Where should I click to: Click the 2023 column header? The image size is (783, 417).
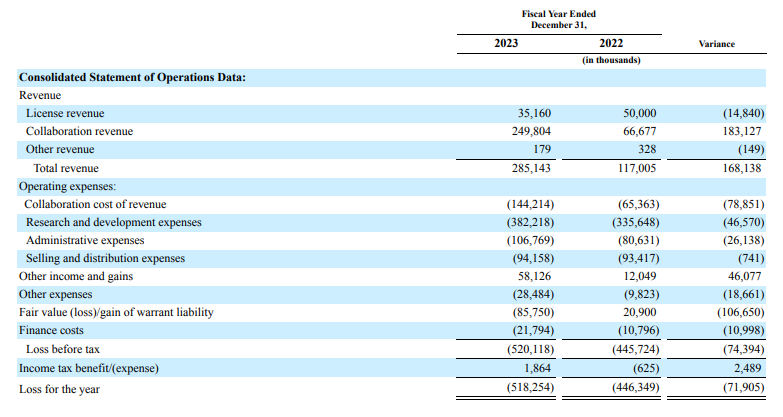coord(506,43)
